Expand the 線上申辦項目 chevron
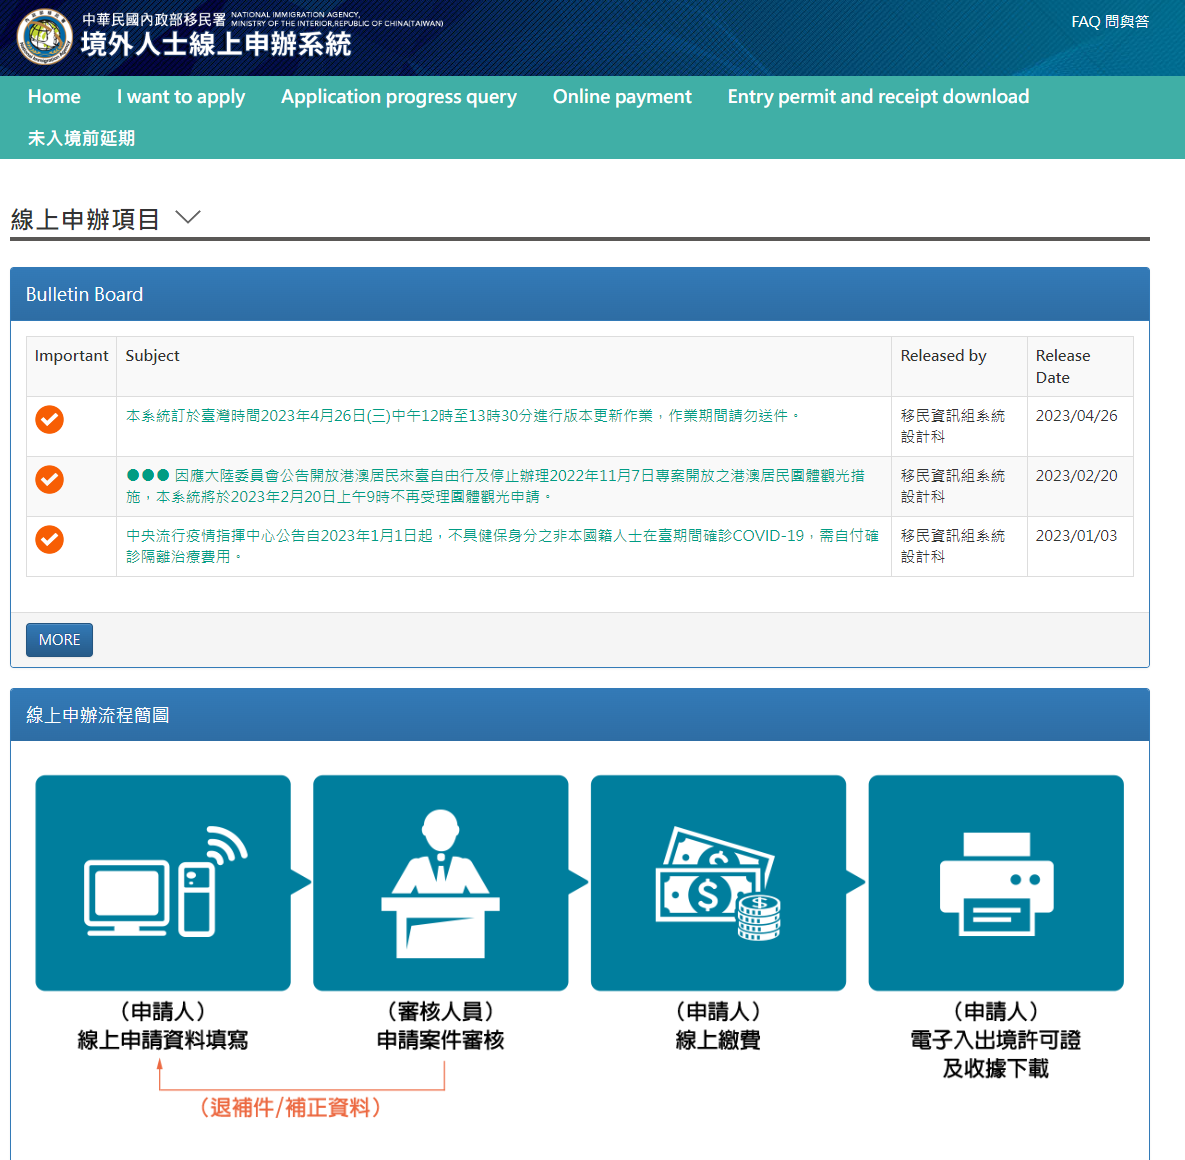Screen dimensions: 1185x1160 click(x=188, y=217)
